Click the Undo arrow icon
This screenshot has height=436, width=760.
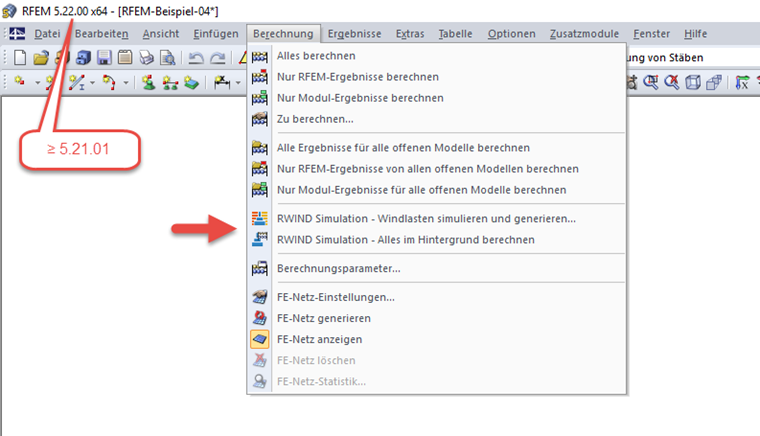(x=197, y=58)
